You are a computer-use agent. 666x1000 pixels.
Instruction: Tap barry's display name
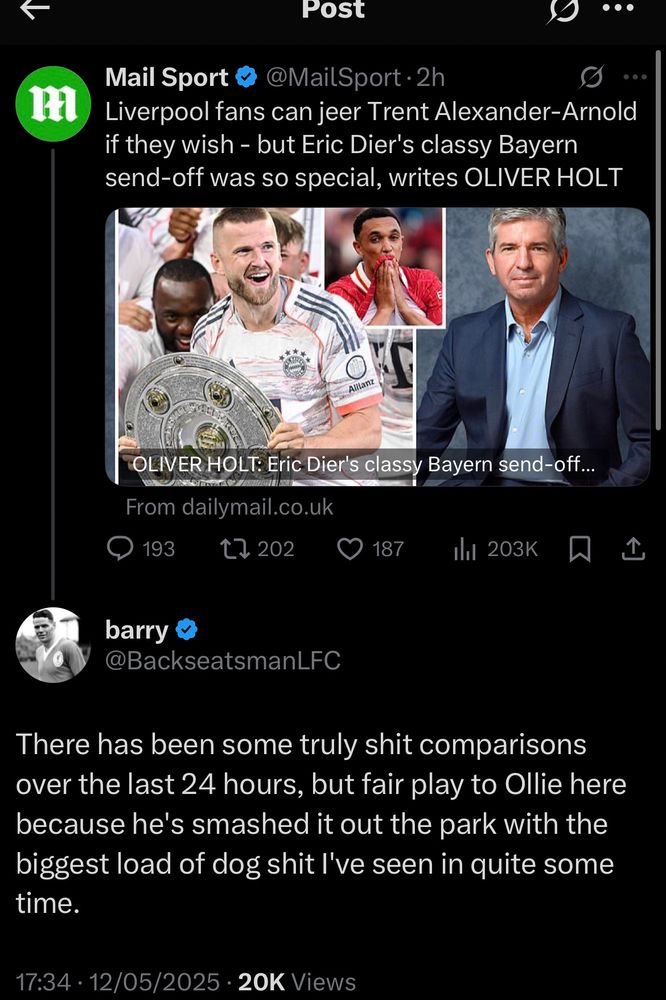point(137,630)
